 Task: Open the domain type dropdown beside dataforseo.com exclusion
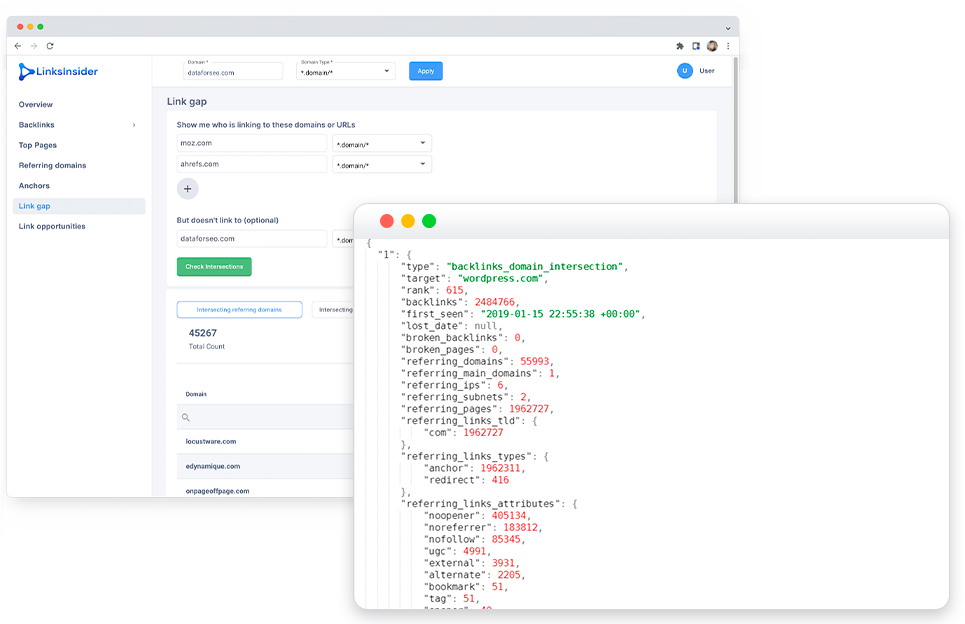click(343, 239)
